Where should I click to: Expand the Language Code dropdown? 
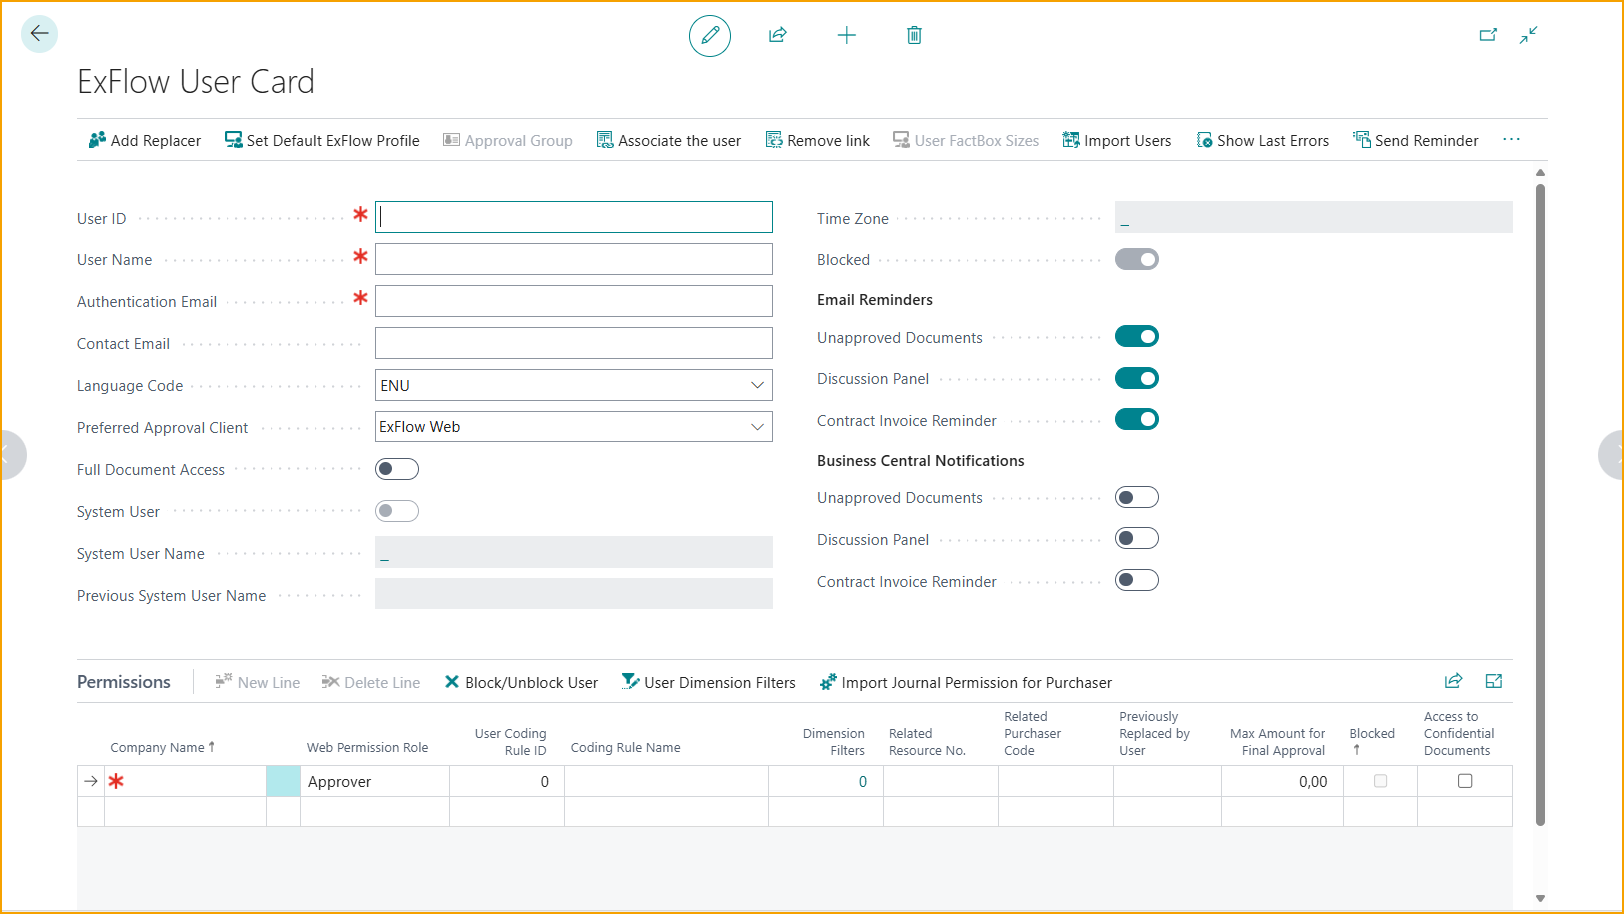[x=757, y=385]
